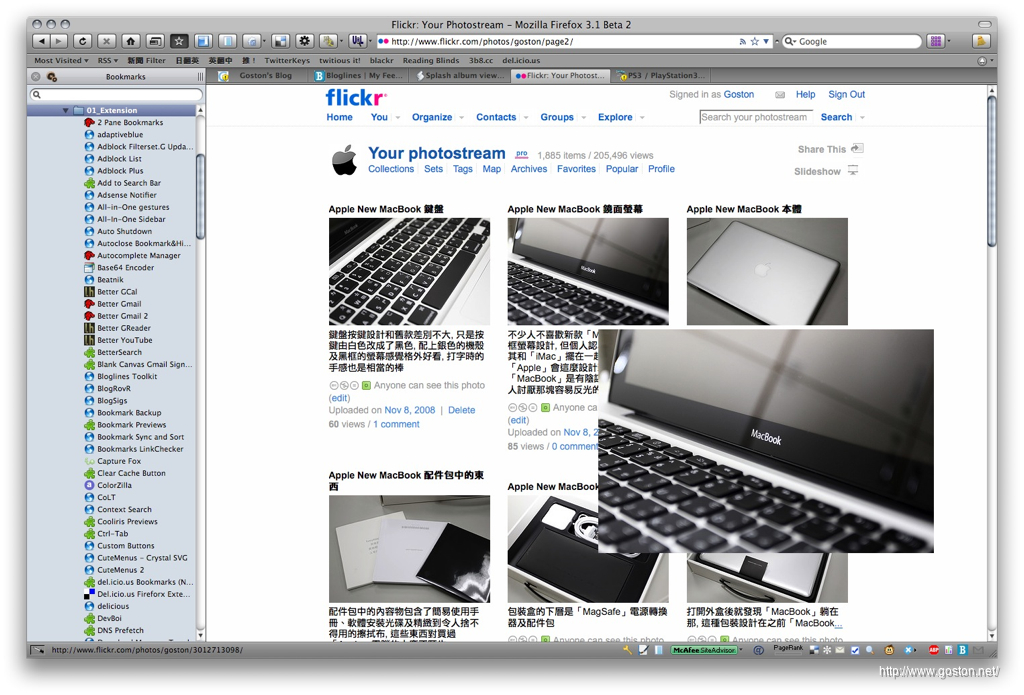The image size is (1024, 695).
Task: Open the MacBook body photo thumbnail
Action: (767, 272)
